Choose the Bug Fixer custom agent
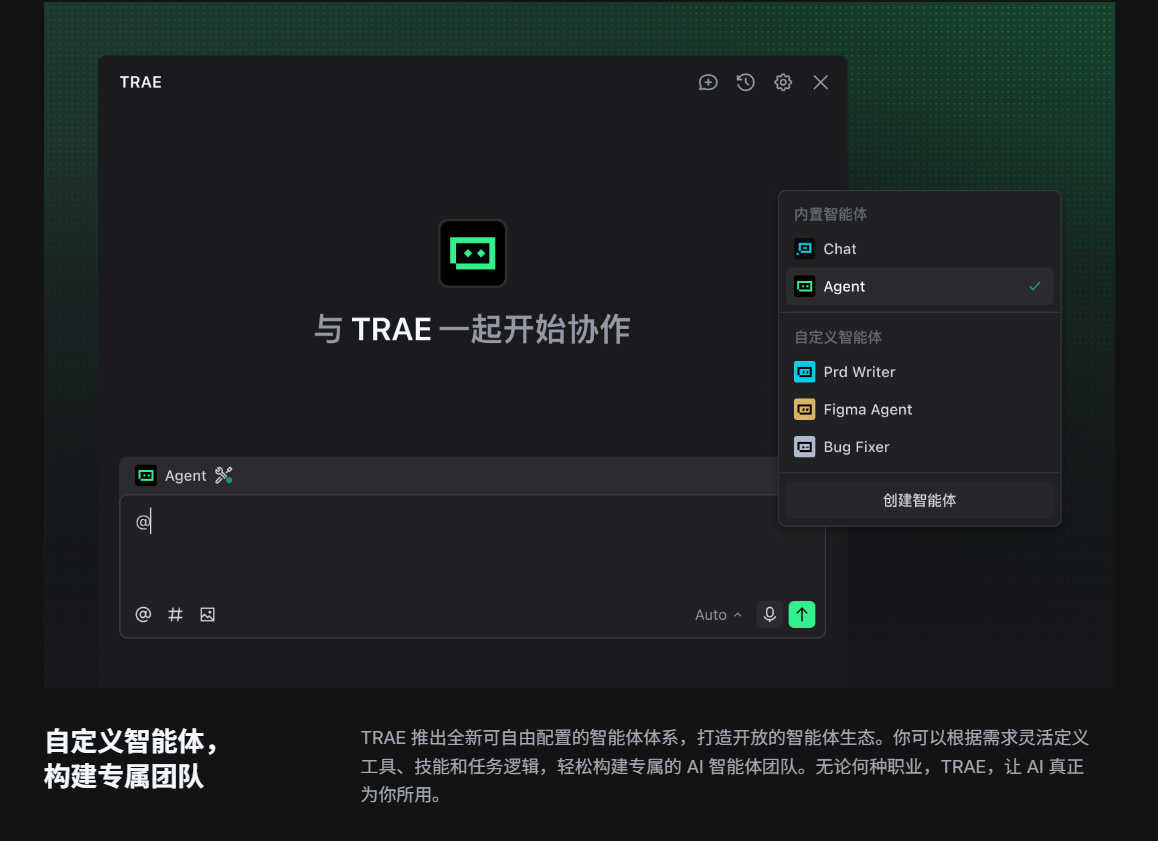Viewport: 1158px width, 841px height. click(x=919, y=447)
